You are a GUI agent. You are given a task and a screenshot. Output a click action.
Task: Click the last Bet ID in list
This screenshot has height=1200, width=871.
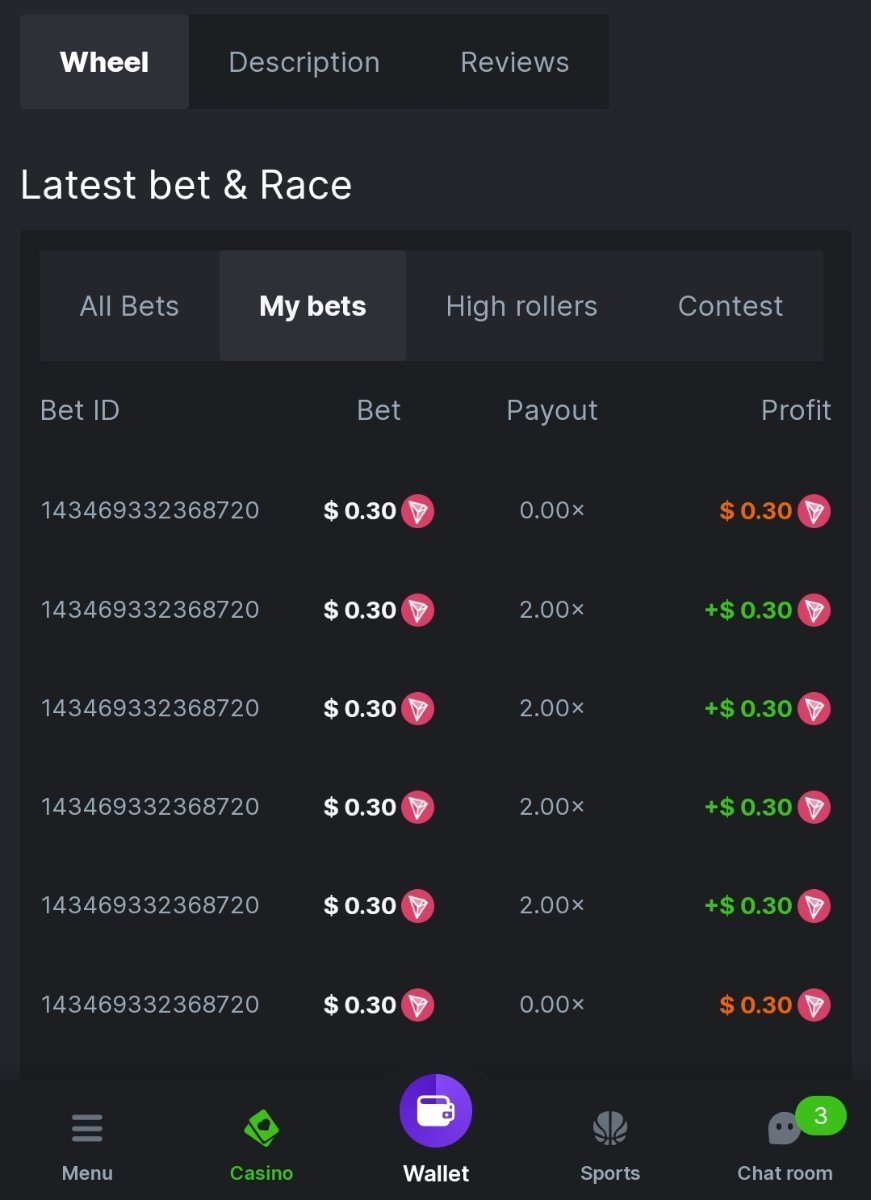click(150, 1005)
